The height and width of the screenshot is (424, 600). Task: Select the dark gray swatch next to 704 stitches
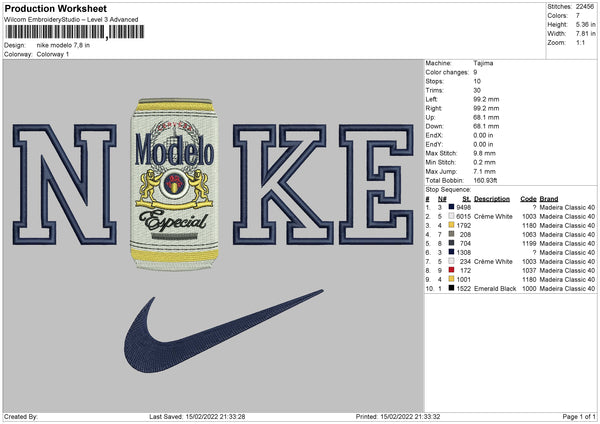[451, 243]
